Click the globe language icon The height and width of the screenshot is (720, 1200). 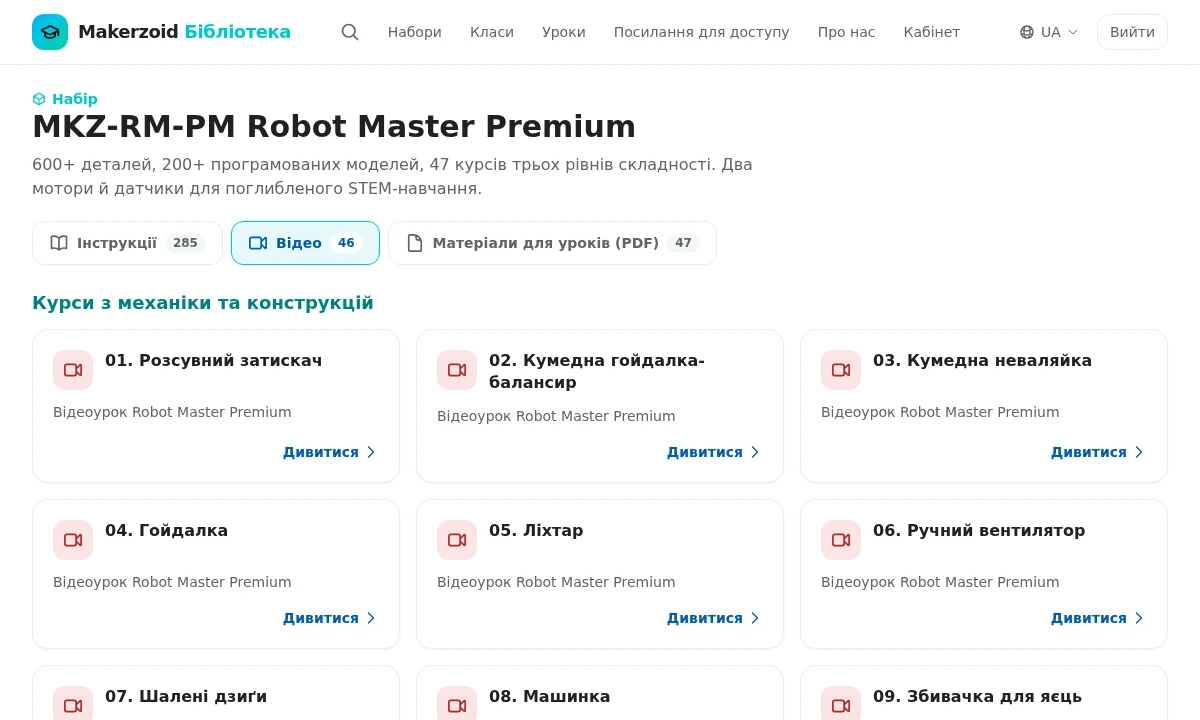click(1027, 32)
